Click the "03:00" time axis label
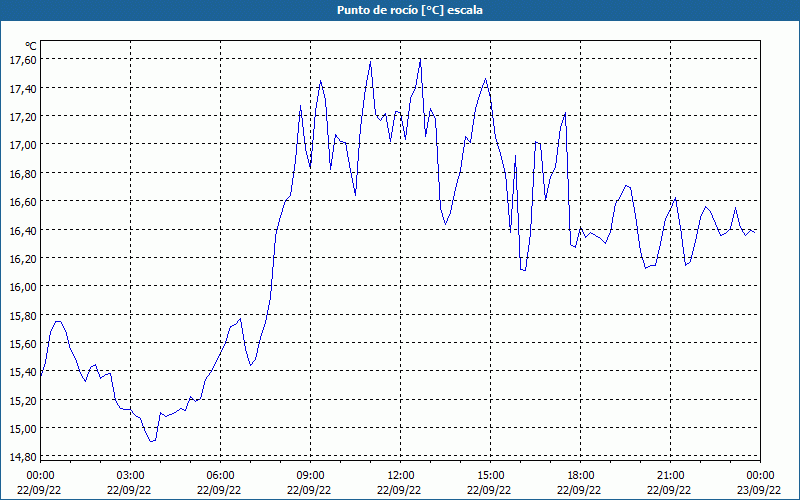Image resolution: width=800 pixels, height=500 pixels. pyautogui.click(x=130, y=476)
